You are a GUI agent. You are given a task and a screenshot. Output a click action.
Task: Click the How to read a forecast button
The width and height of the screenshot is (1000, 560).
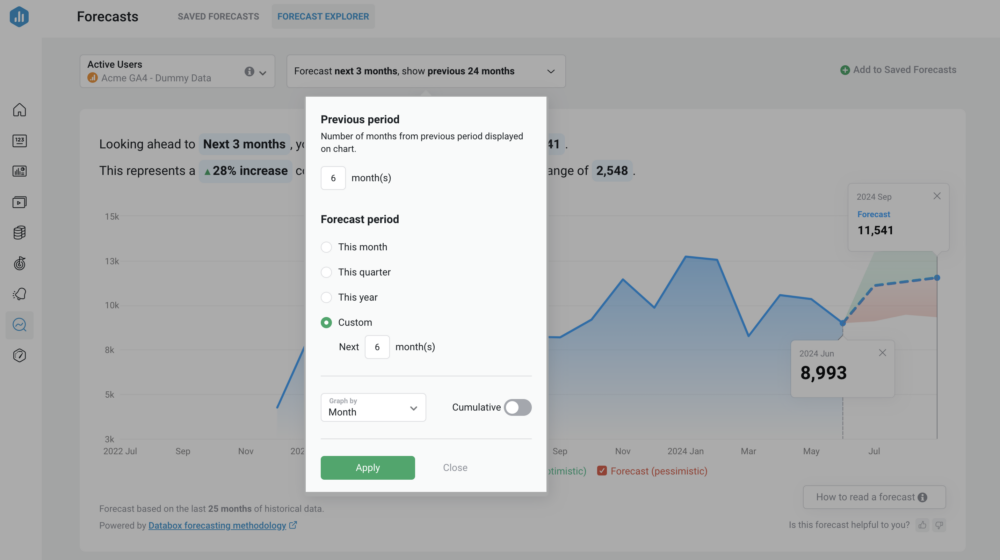[874, 497]
